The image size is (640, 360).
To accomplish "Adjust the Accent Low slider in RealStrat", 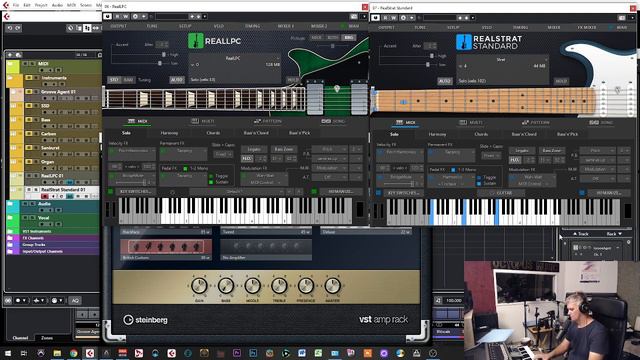I will [427, 65].
